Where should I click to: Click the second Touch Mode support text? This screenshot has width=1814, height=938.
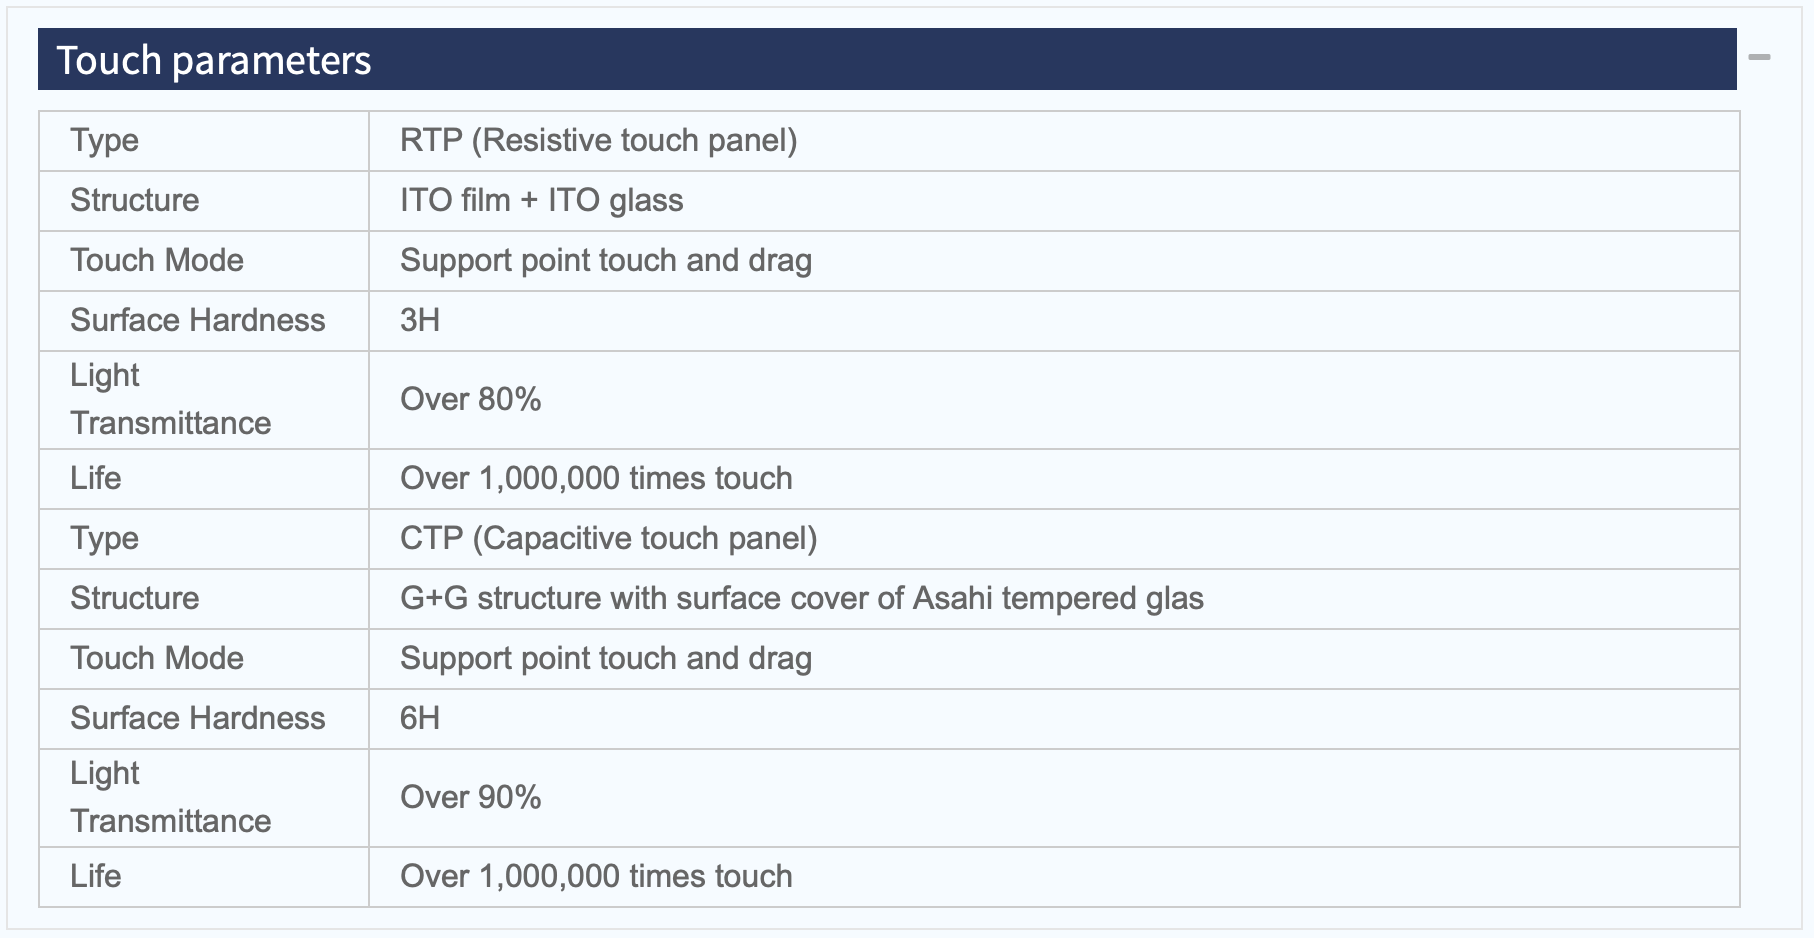606,658
